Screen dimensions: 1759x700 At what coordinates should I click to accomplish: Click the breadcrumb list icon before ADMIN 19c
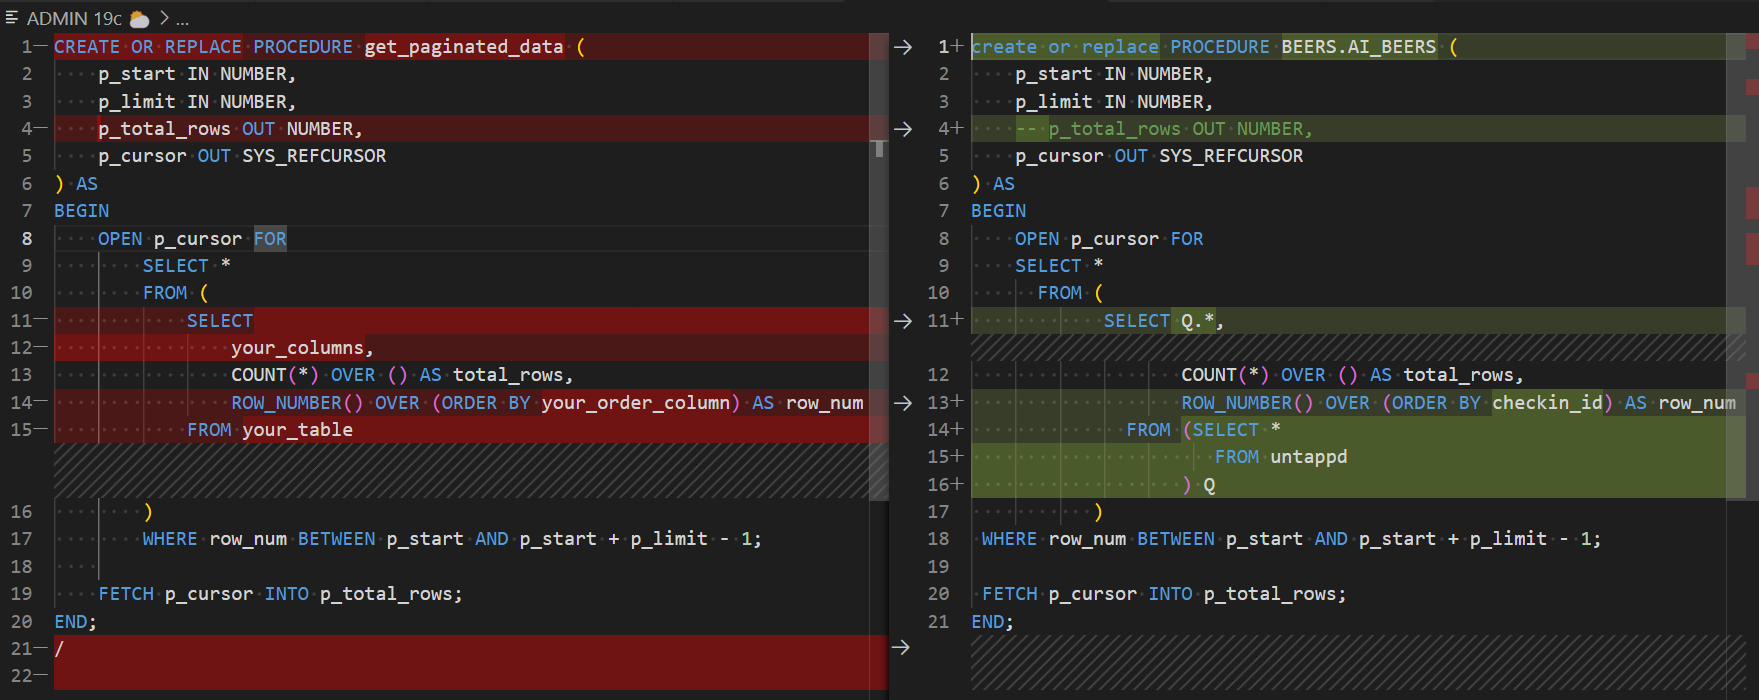12,18
